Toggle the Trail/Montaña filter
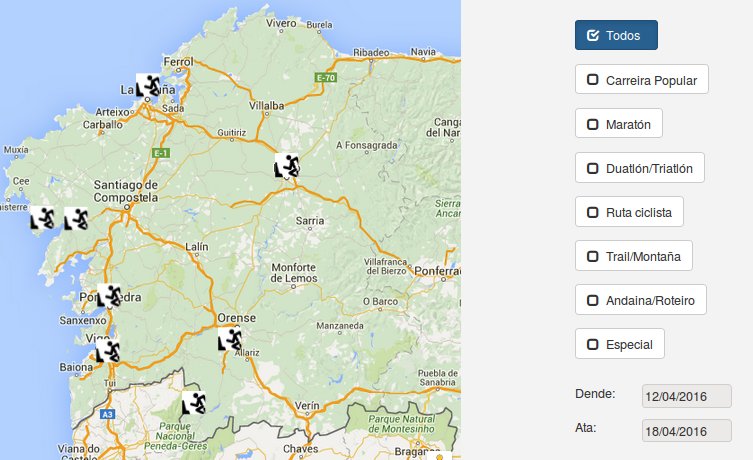This screenshot has width=753, height=460. [x=634, y=255]
